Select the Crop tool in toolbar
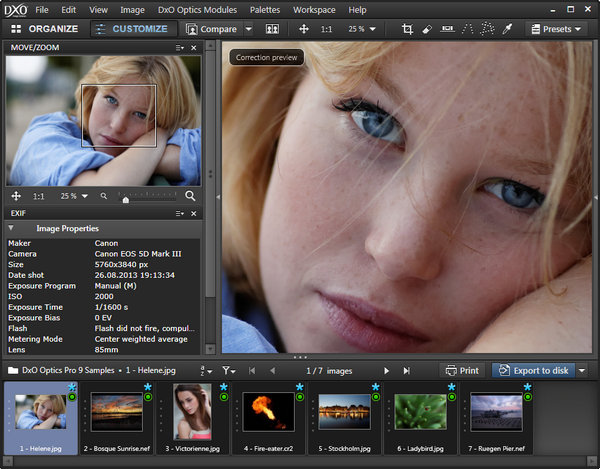This screenshot has width=600, height=469. 408,29
